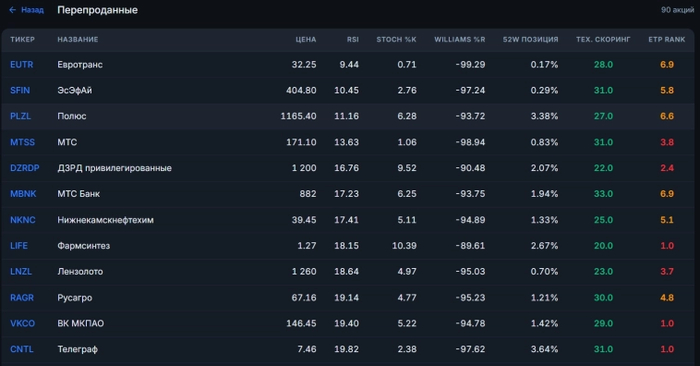700x366 pixels.
Task: Click price 171.10 in MTSS row
Action: (301, 142)
